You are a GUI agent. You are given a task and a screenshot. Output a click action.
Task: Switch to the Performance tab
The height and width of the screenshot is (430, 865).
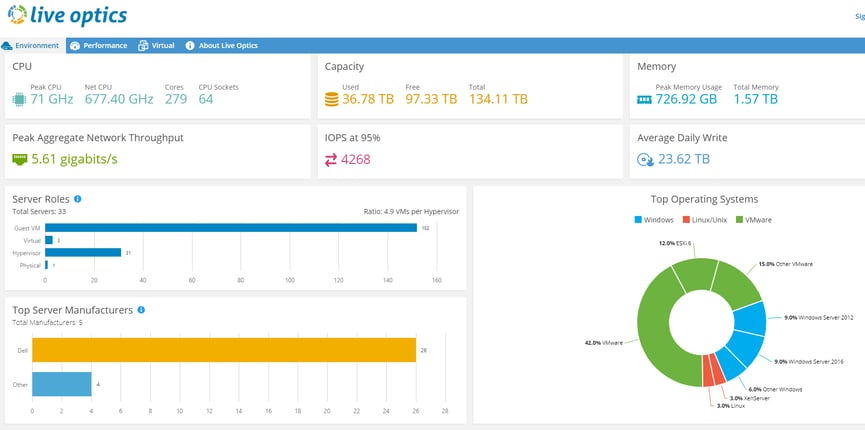99,46
